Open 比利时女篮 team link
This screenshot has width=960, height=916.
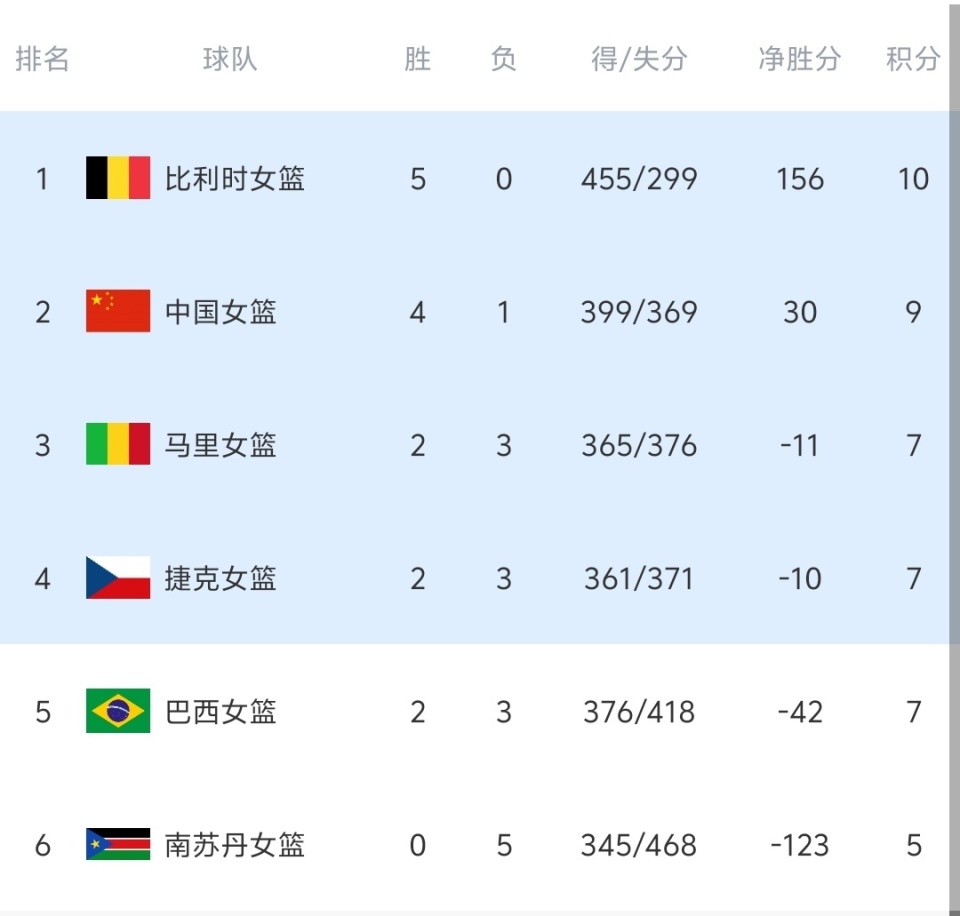point(235,179)
